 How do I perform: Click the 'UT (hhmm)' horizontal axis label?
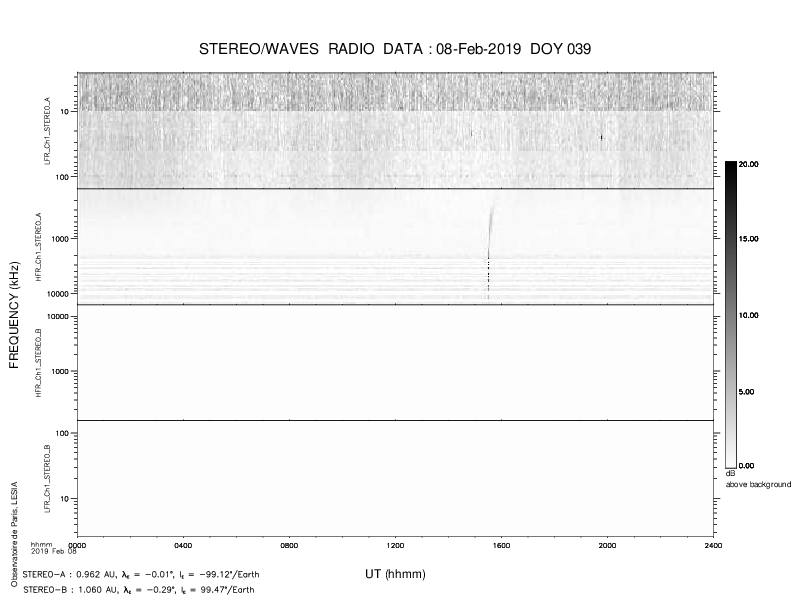pyautogui.click(x=395, y=574)
